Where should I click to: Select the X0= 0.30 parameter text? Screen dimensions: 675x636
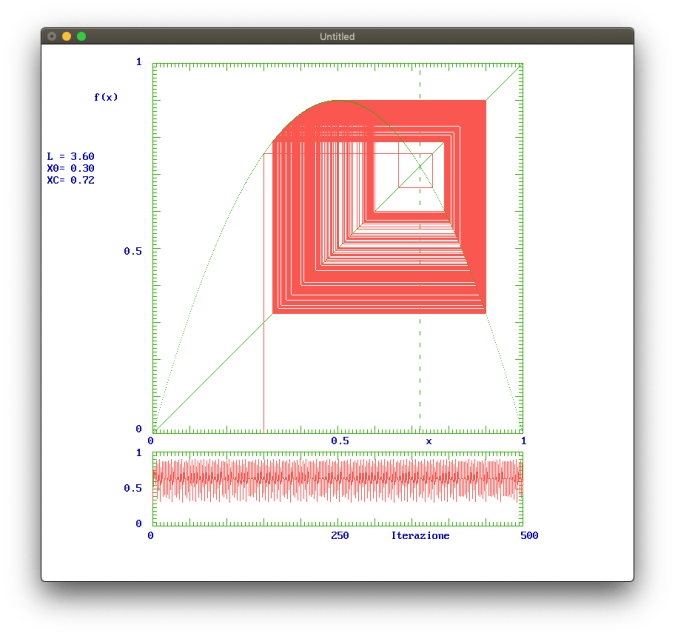coord(70,169)
